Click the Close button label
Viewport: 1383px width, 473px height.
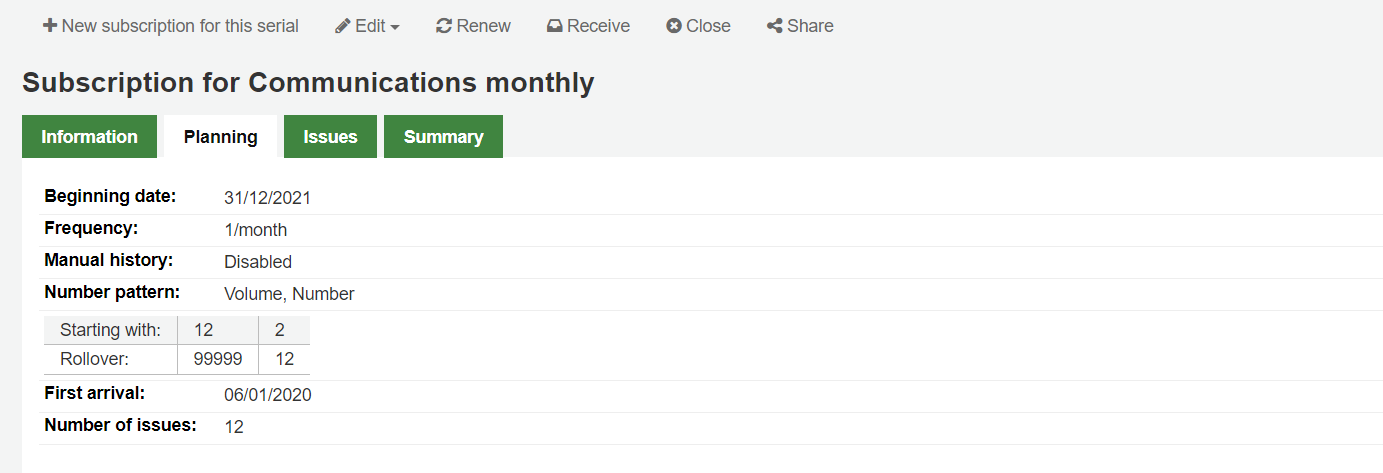708,26
